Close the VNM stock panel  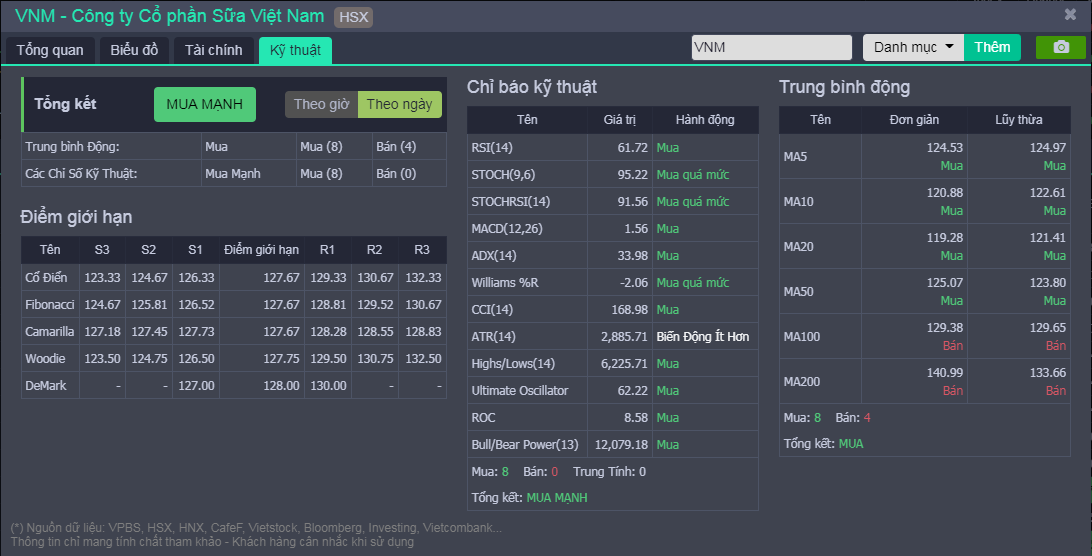pyautogui.click(x=1070, y=15)
